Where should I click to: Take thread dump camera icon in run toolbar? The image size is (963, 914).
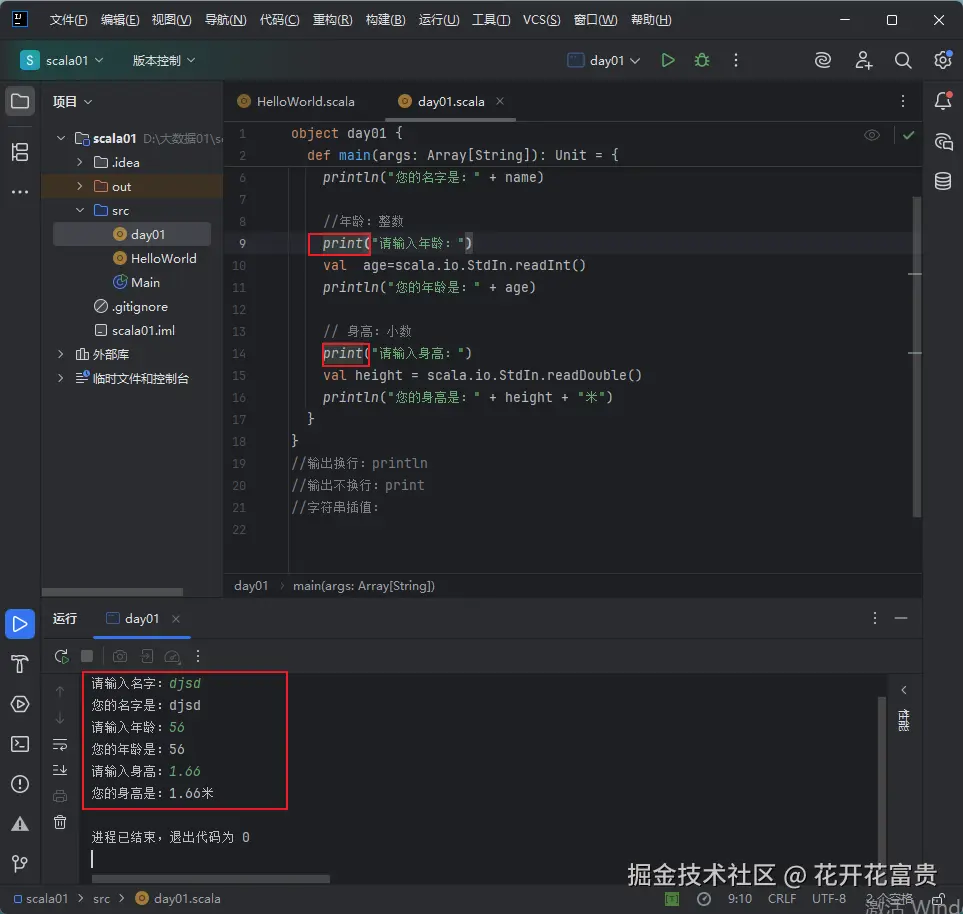[120, 656]
